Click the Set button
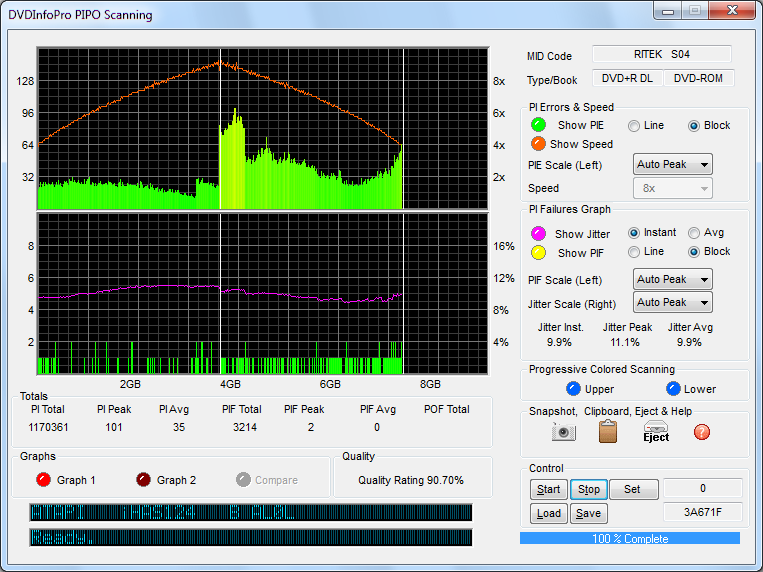This screenshot has height=572, width=763. point(634,489)
